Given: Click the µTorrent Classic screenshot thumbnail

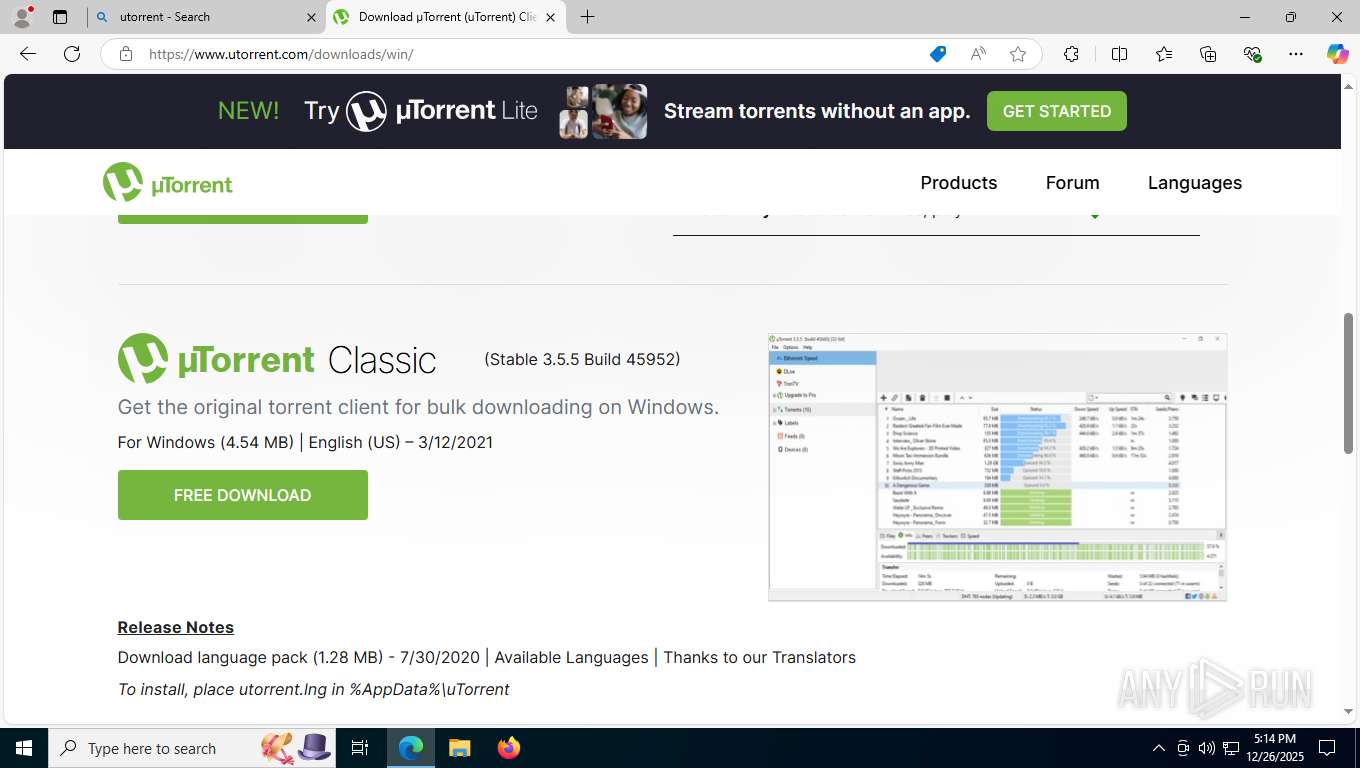Looking at the screenshot, I should (998, 467).
